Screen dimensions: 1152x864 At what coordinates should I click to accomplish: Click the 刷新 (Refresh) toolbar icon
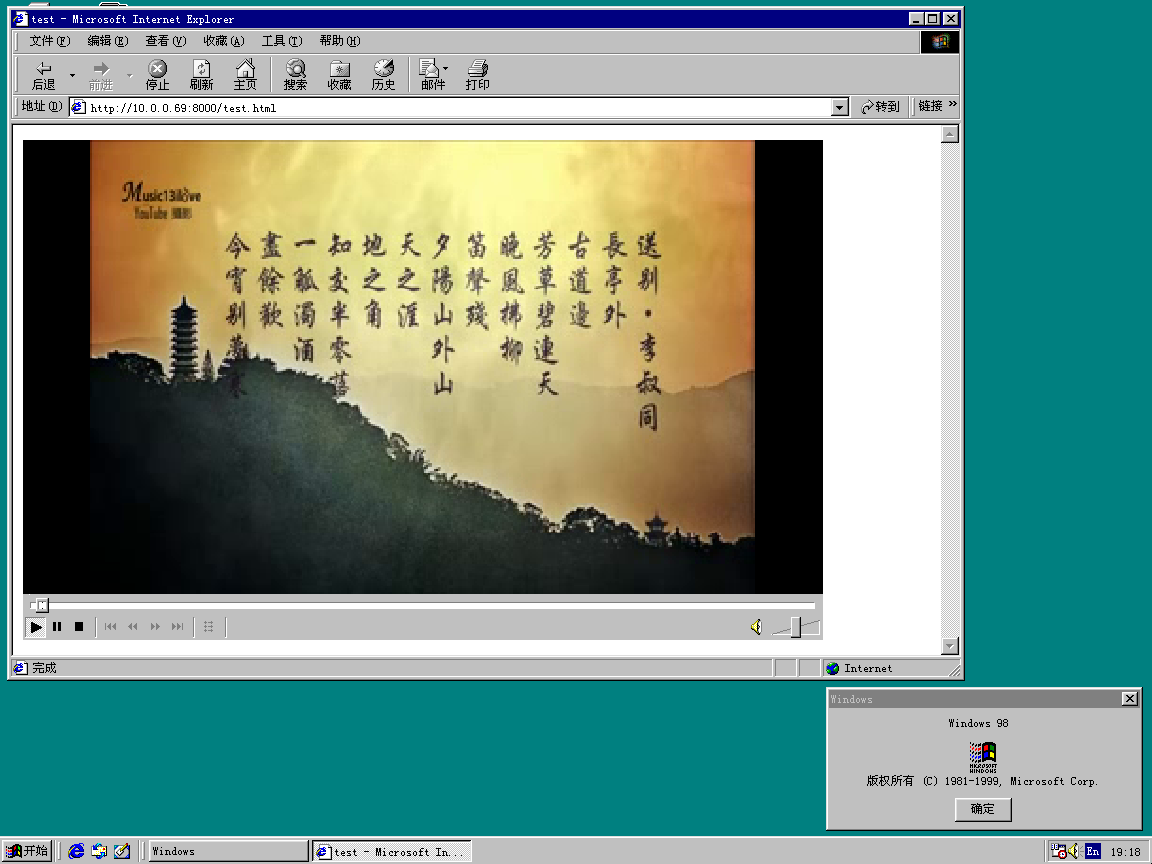coord(200,74)
